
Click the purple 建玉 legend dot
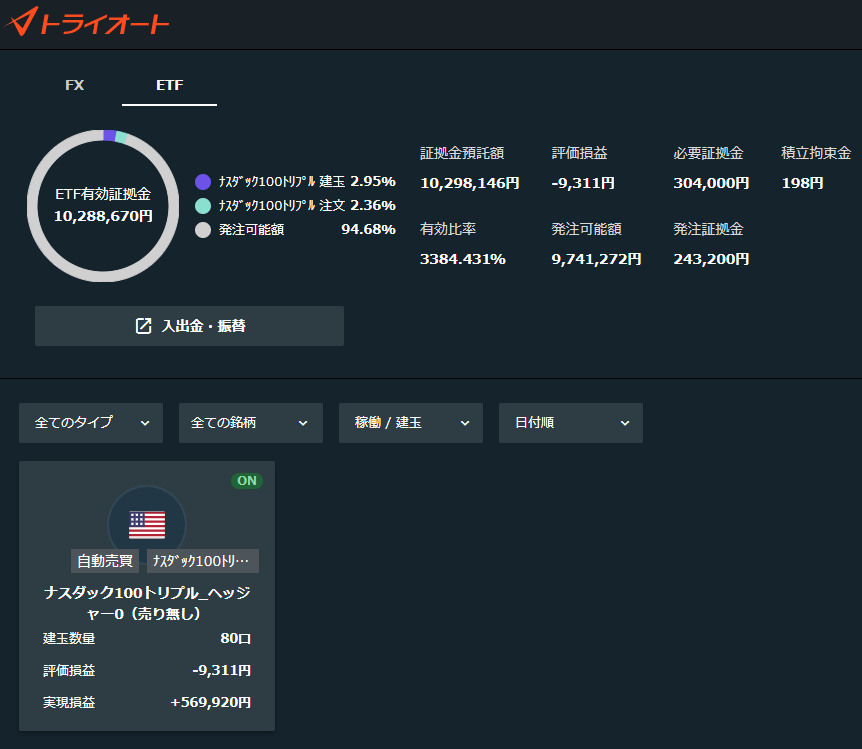[x=203, y=182]
